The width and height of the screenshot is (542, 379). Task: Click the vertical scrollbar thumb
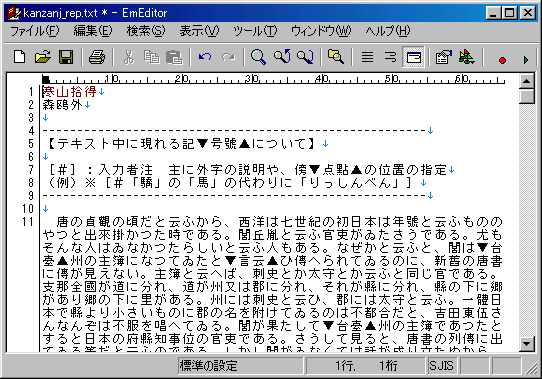(526, 96)
